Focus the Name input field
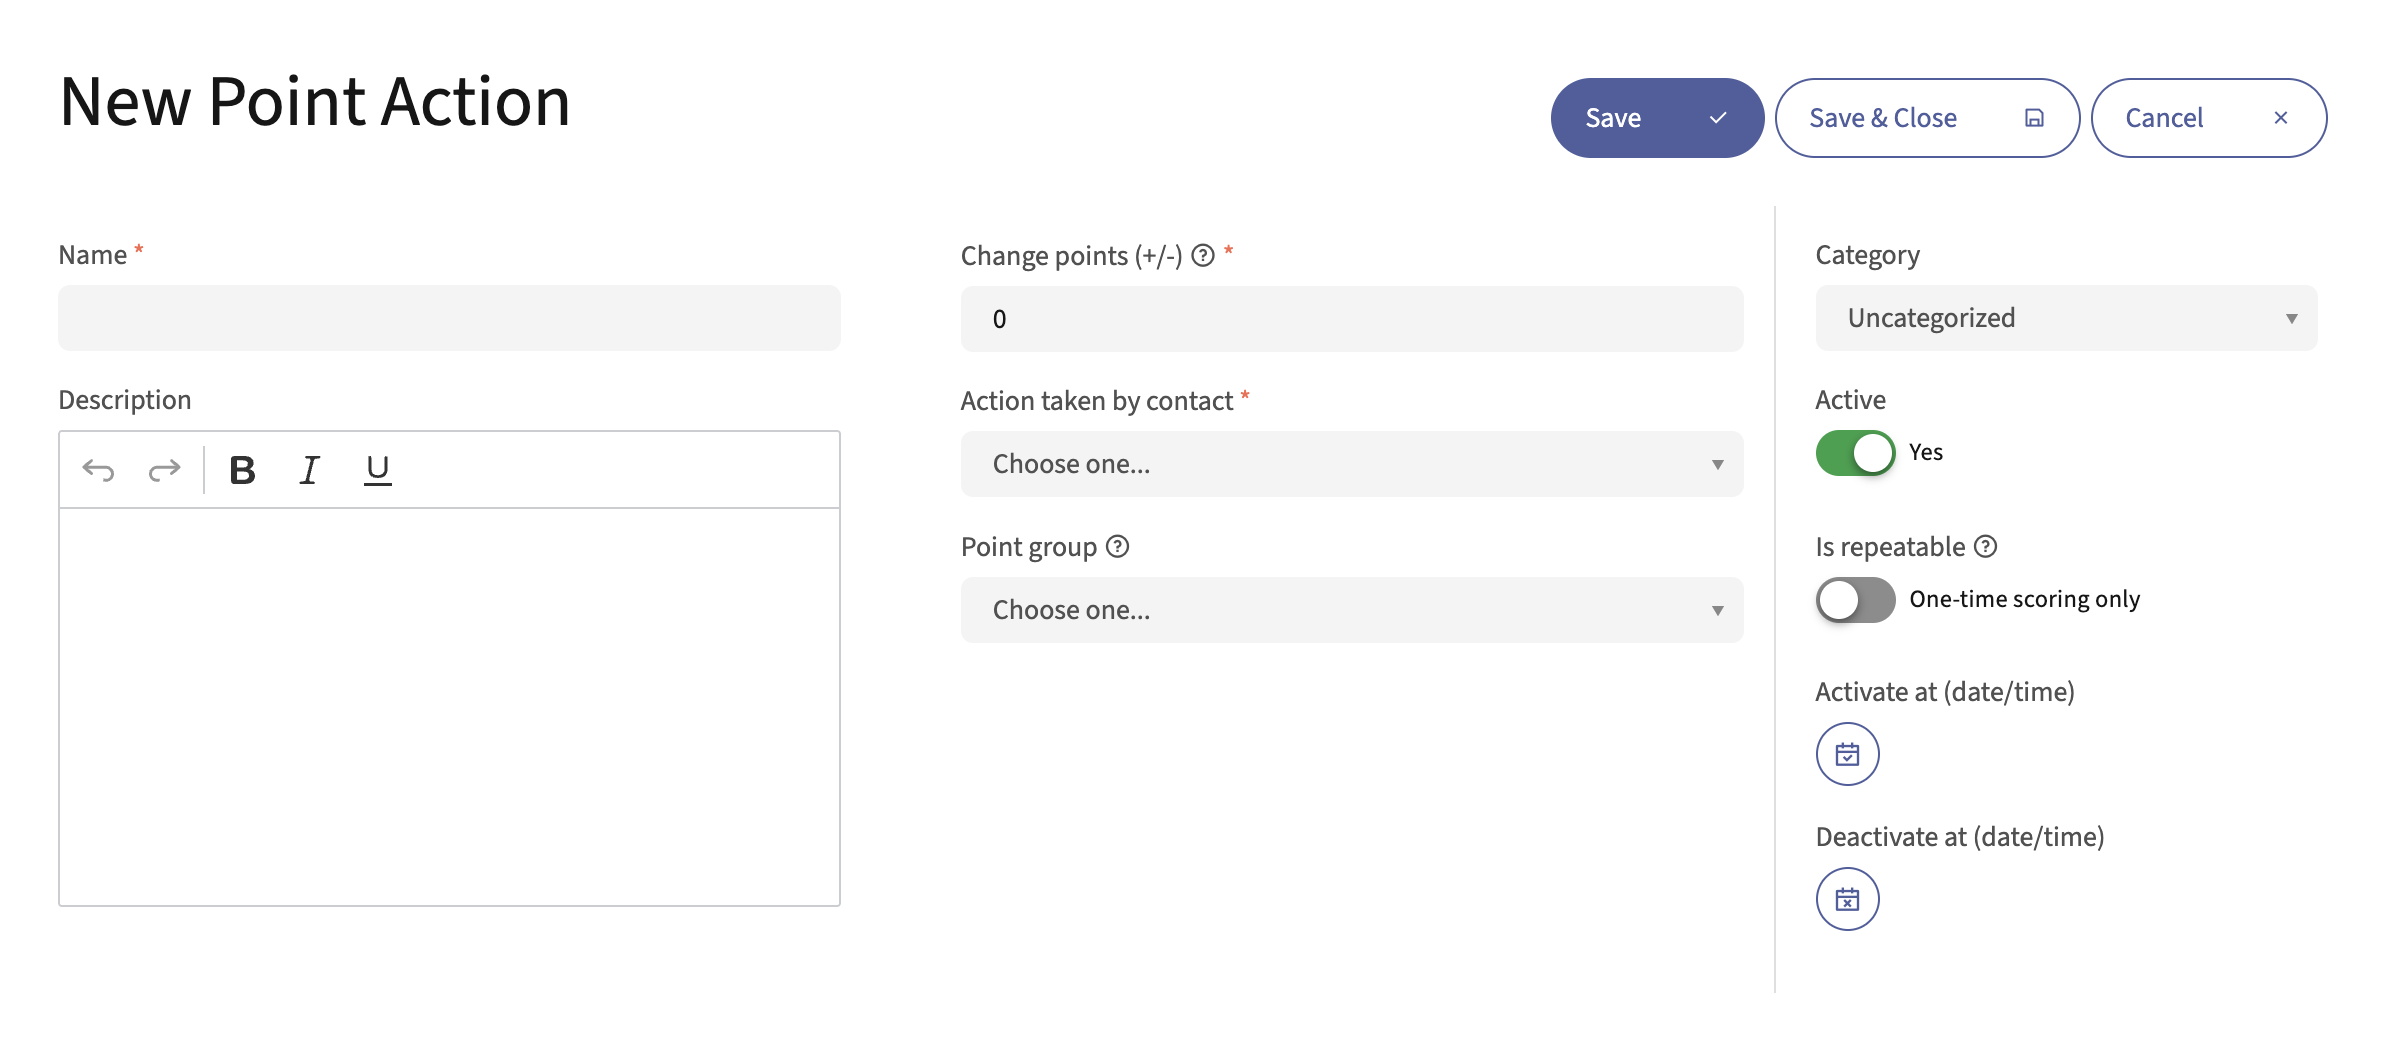The width and height of the screenshot is (2382, 1048). pos(449,318)
